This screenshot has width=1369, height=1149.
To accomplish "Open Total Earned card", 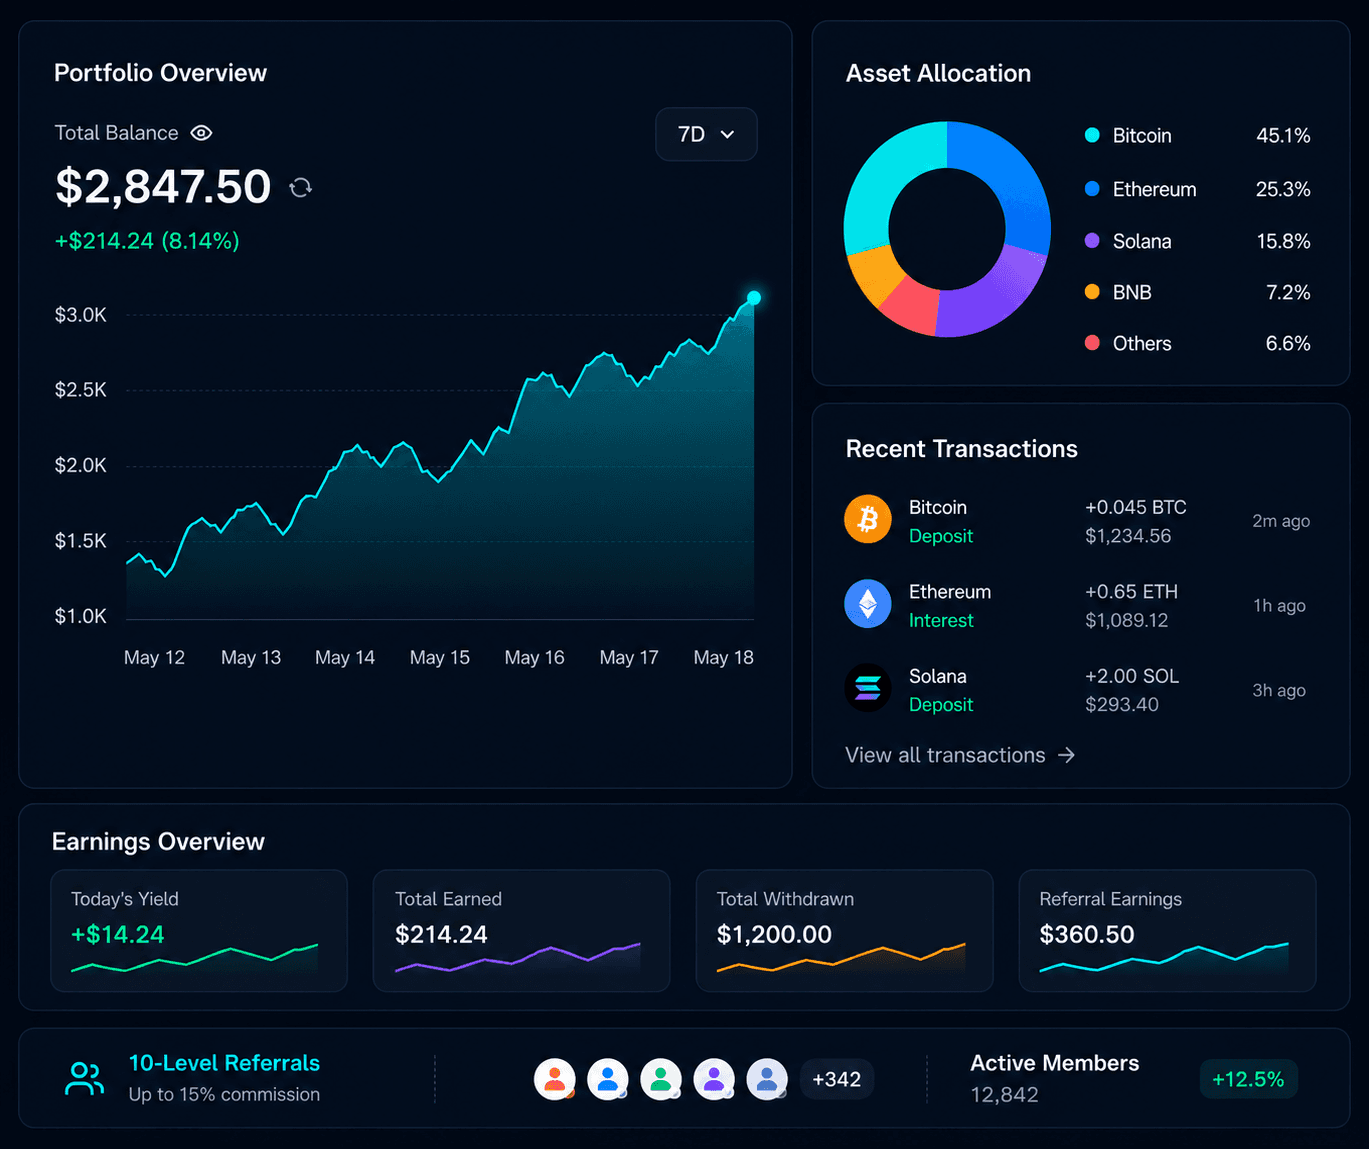I will (x=521, y=931).
